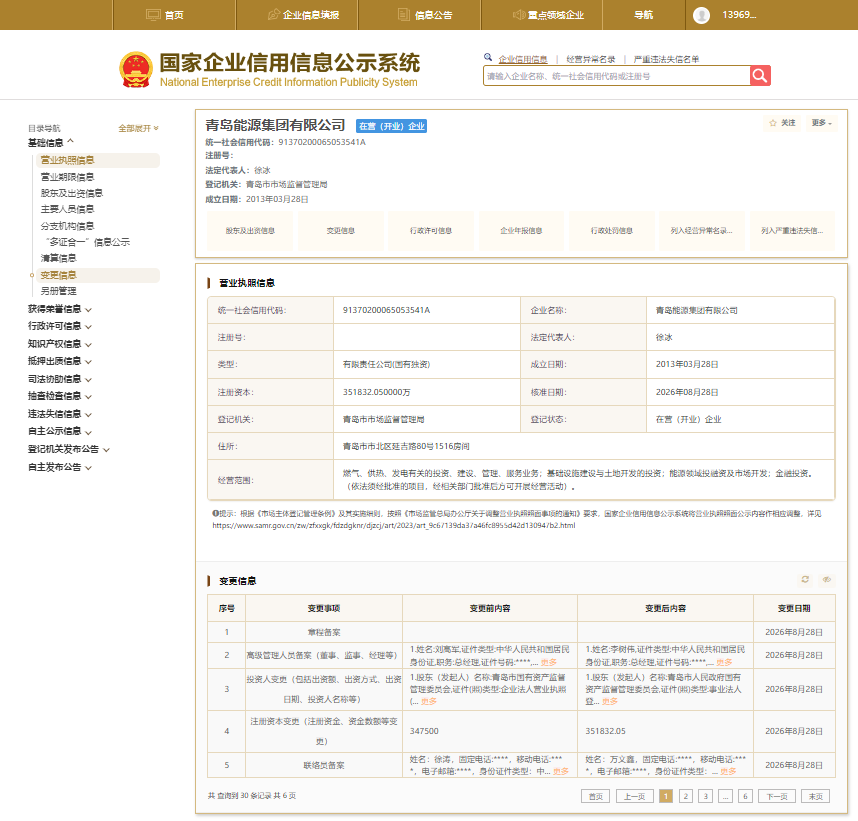Select 清算信息 in sidebar
This screenshot has height=821, width=858.
[59, 258]
